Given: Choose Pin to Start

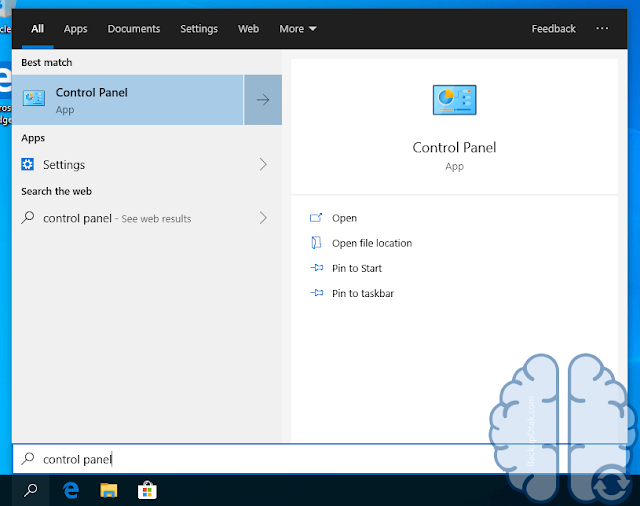Looking at the screenshot, I should point(357,268).
